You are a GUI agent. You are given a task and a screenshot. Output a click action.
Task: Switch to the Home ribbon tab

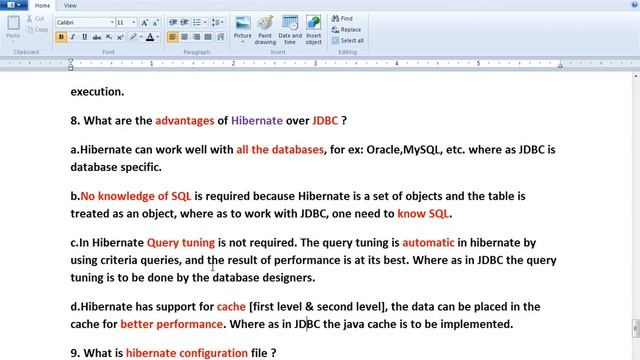(x=42, y=5)
